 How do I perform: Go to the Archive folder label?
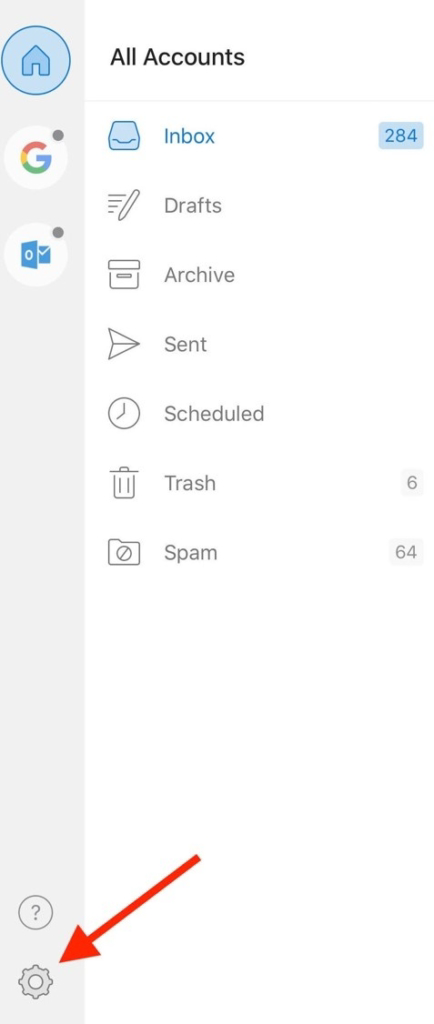point(199,275)
